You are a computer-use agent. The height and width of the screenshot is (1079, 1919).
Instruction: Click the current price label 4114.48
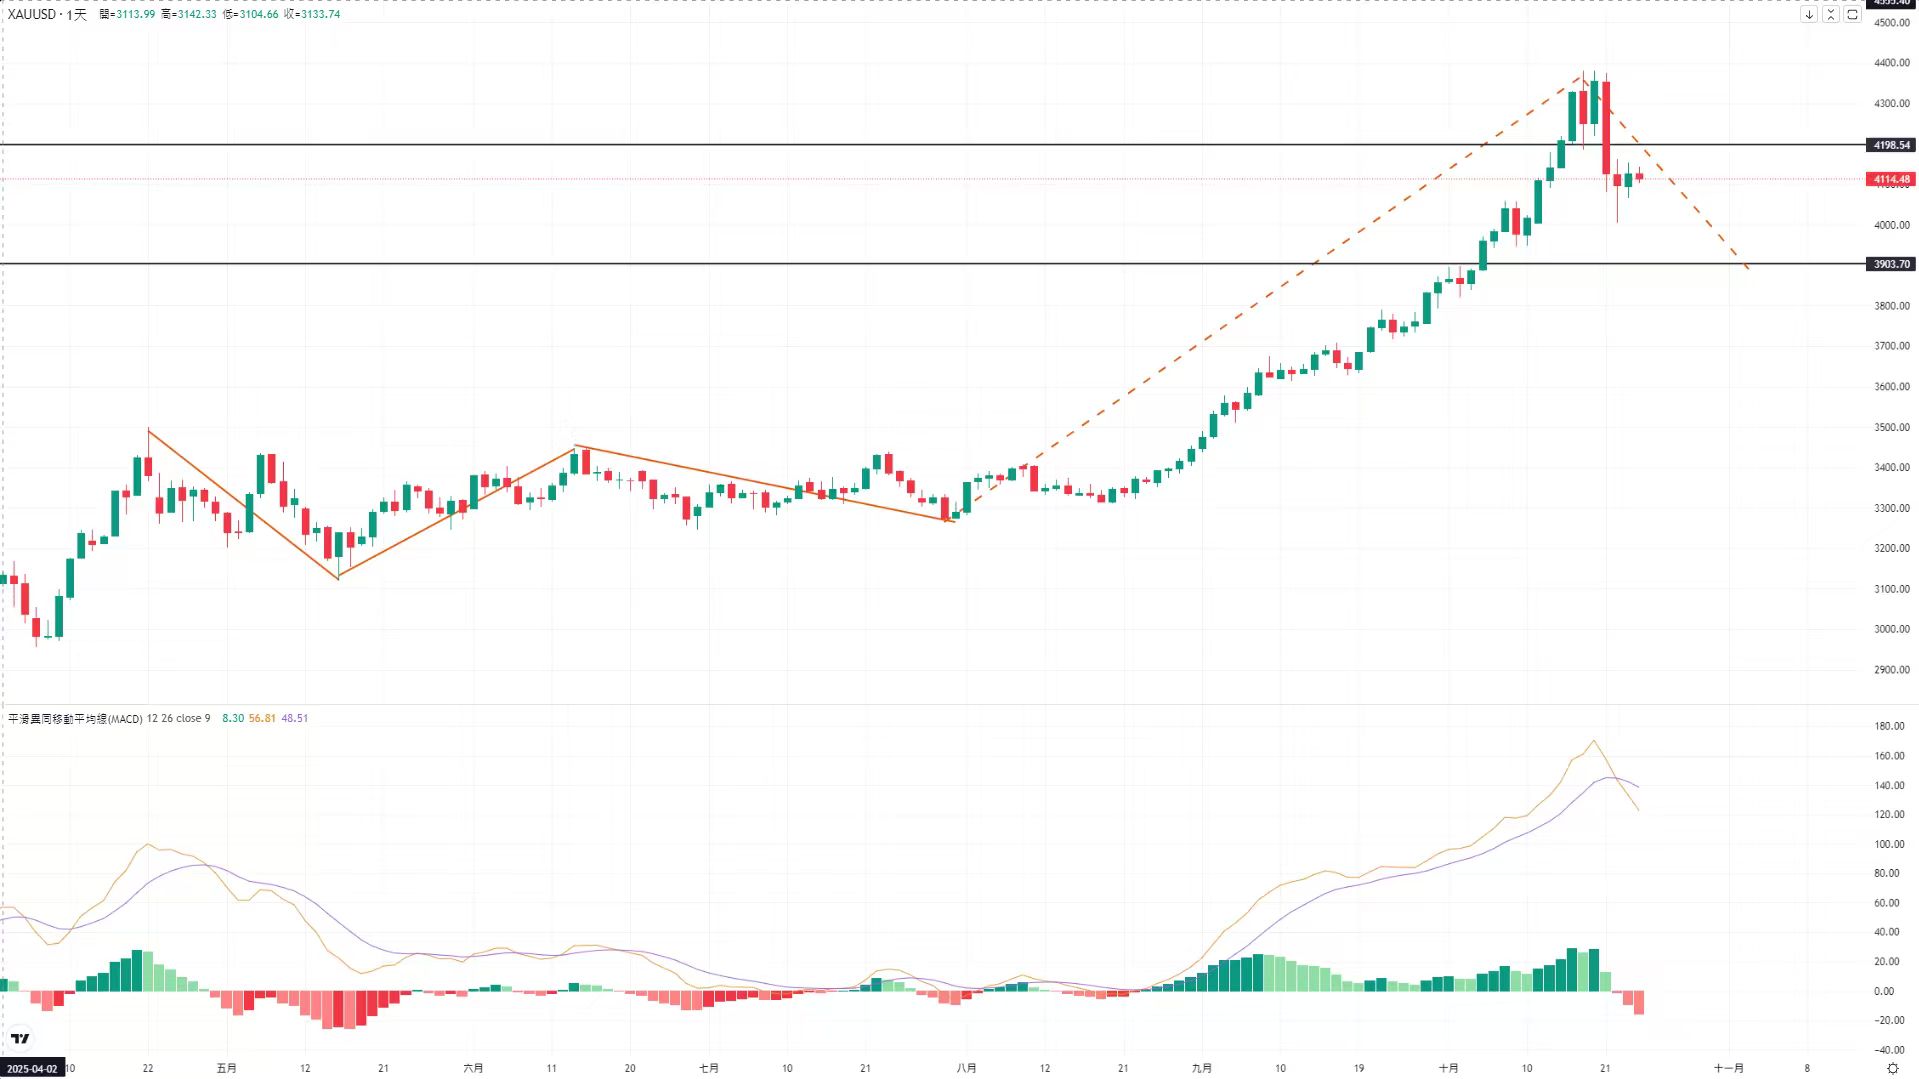coord(1891,180)
